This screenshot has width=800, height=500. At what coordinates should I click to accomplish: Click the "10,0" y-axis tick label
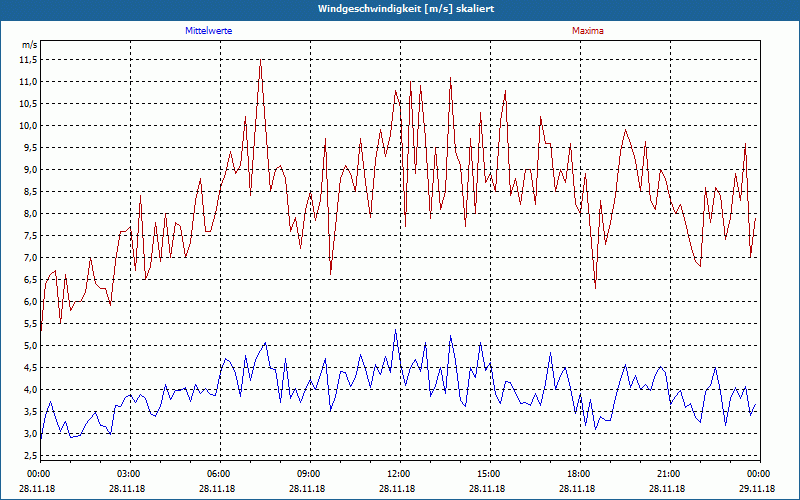tap(29, 126)
